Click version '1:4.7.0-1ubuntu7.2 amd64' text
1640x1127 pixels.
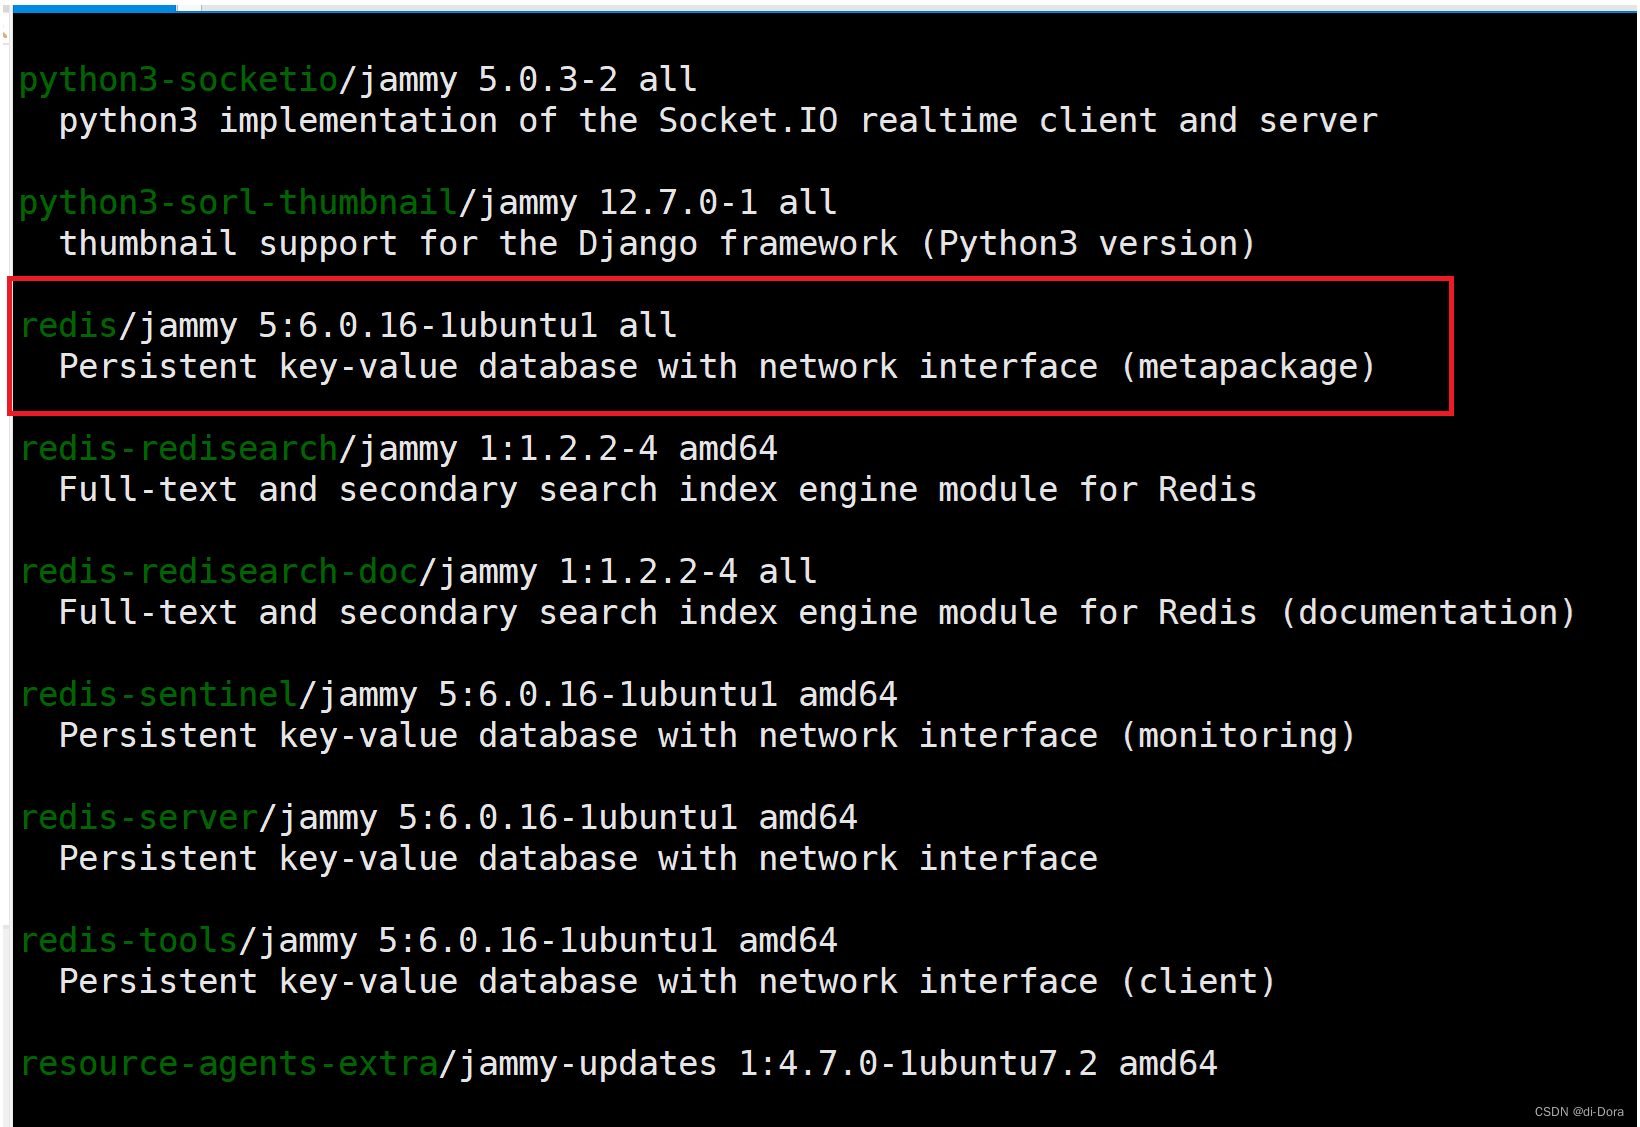coord(978,1064)
